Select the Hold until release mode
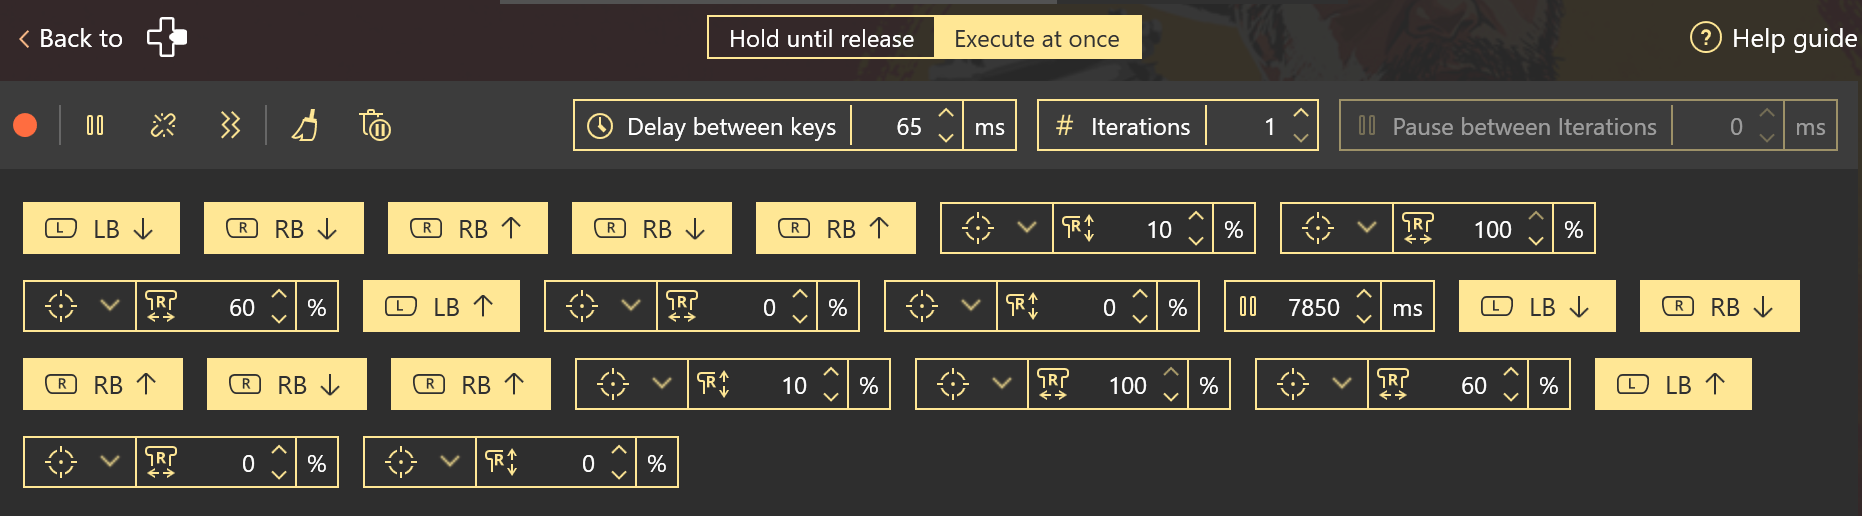1862x516 pixels. 821,38
